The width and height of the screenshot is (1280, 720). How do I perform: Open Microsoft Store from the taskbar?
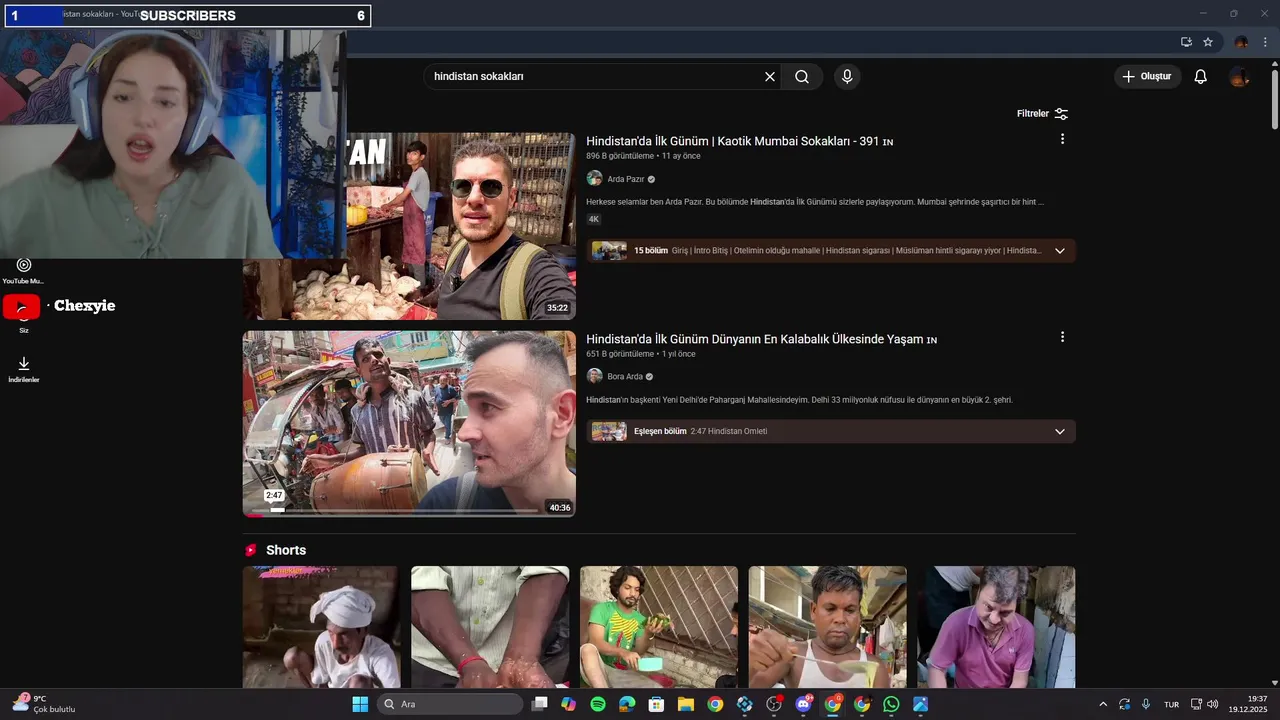656,704
